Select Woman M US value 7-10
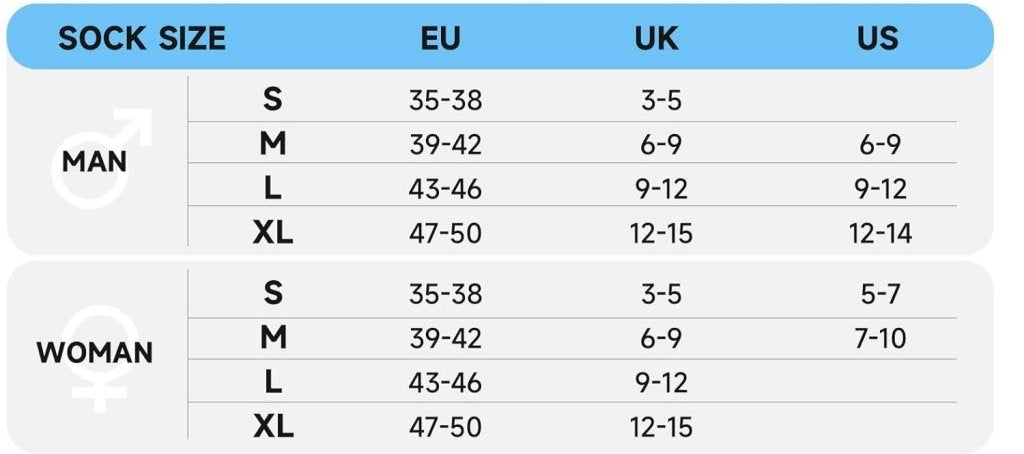 tap(880, 338)
